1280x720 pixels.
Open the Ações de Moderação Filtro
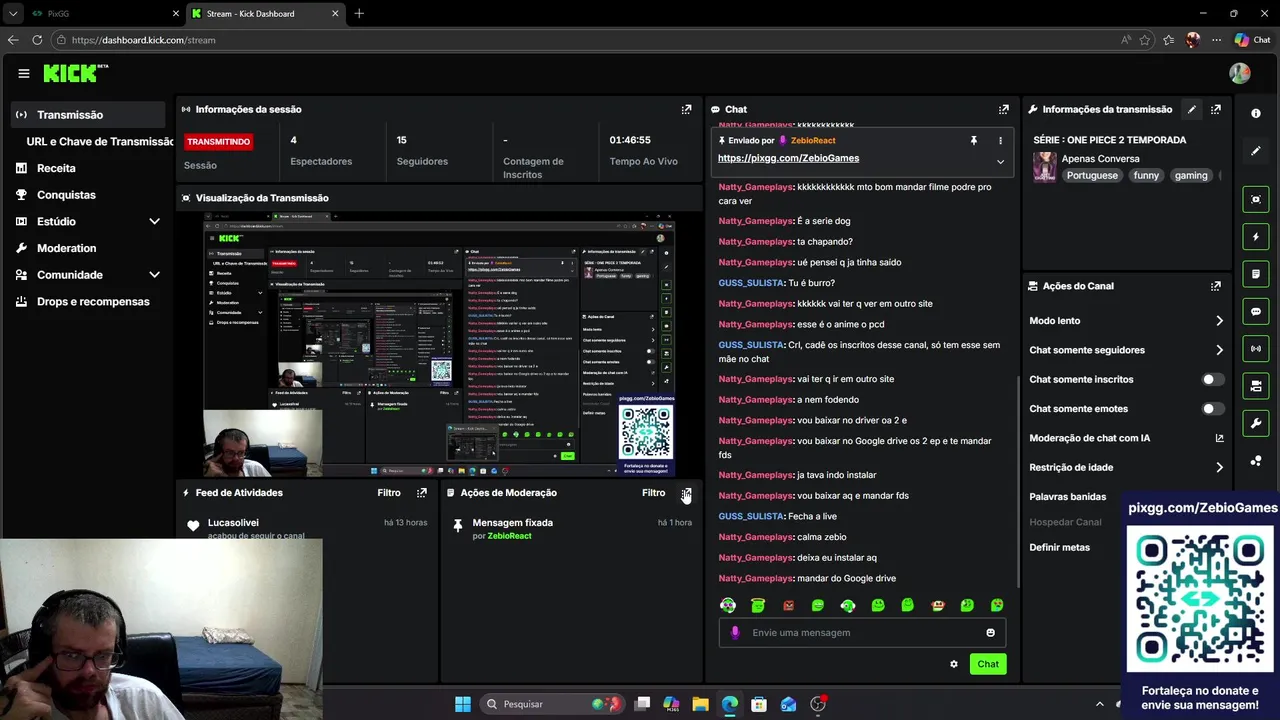(653, 492)
